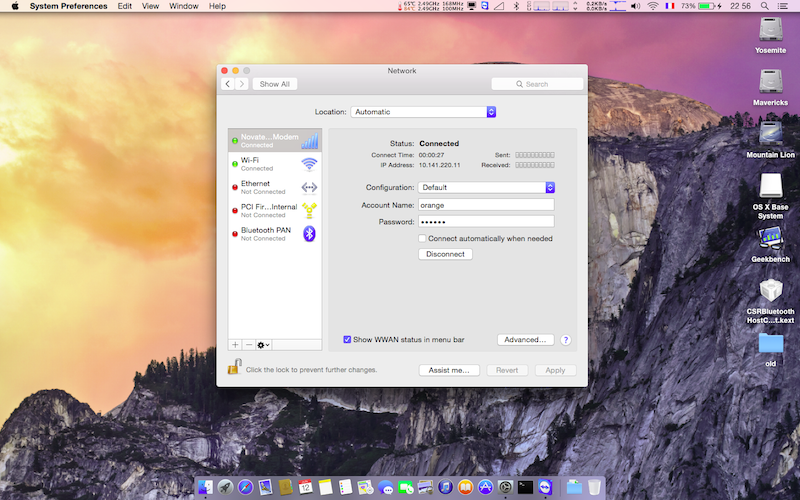Click the Account Name field
The height and width of the screenshot is (500, 800).
[485, 205]
